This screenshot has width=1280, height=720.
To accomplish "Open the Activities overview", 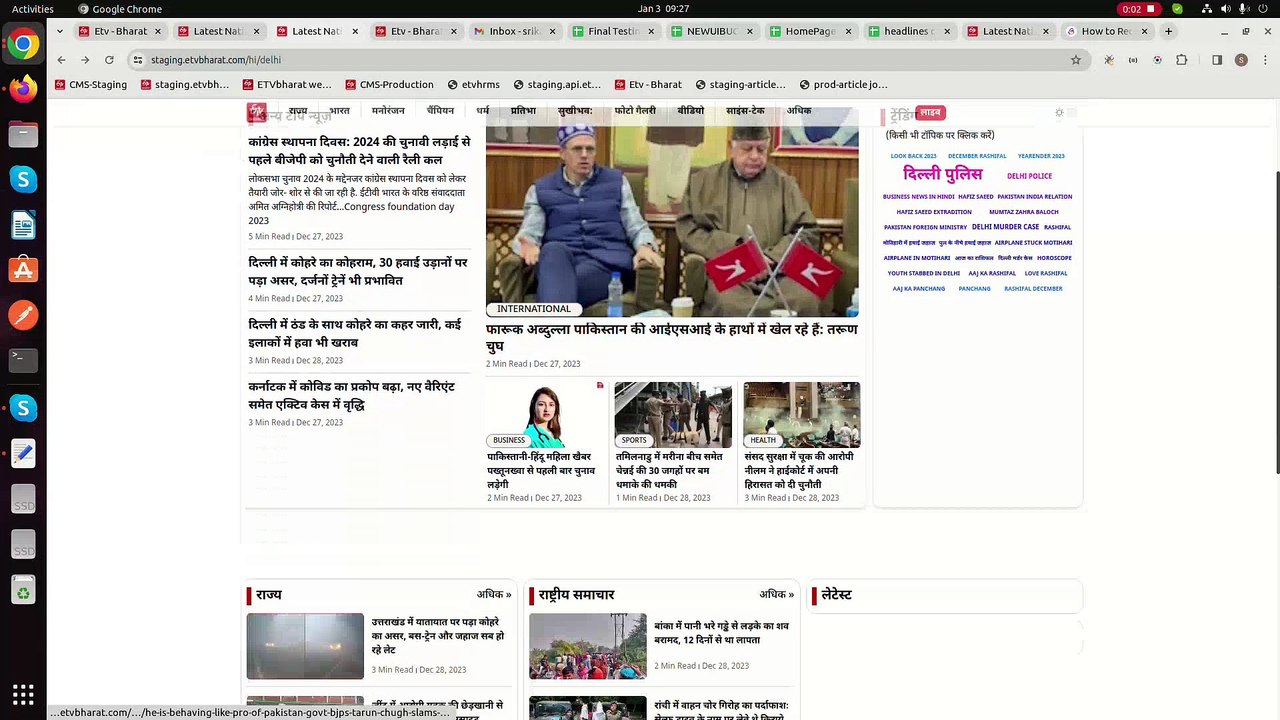I will tap(33, 9).
